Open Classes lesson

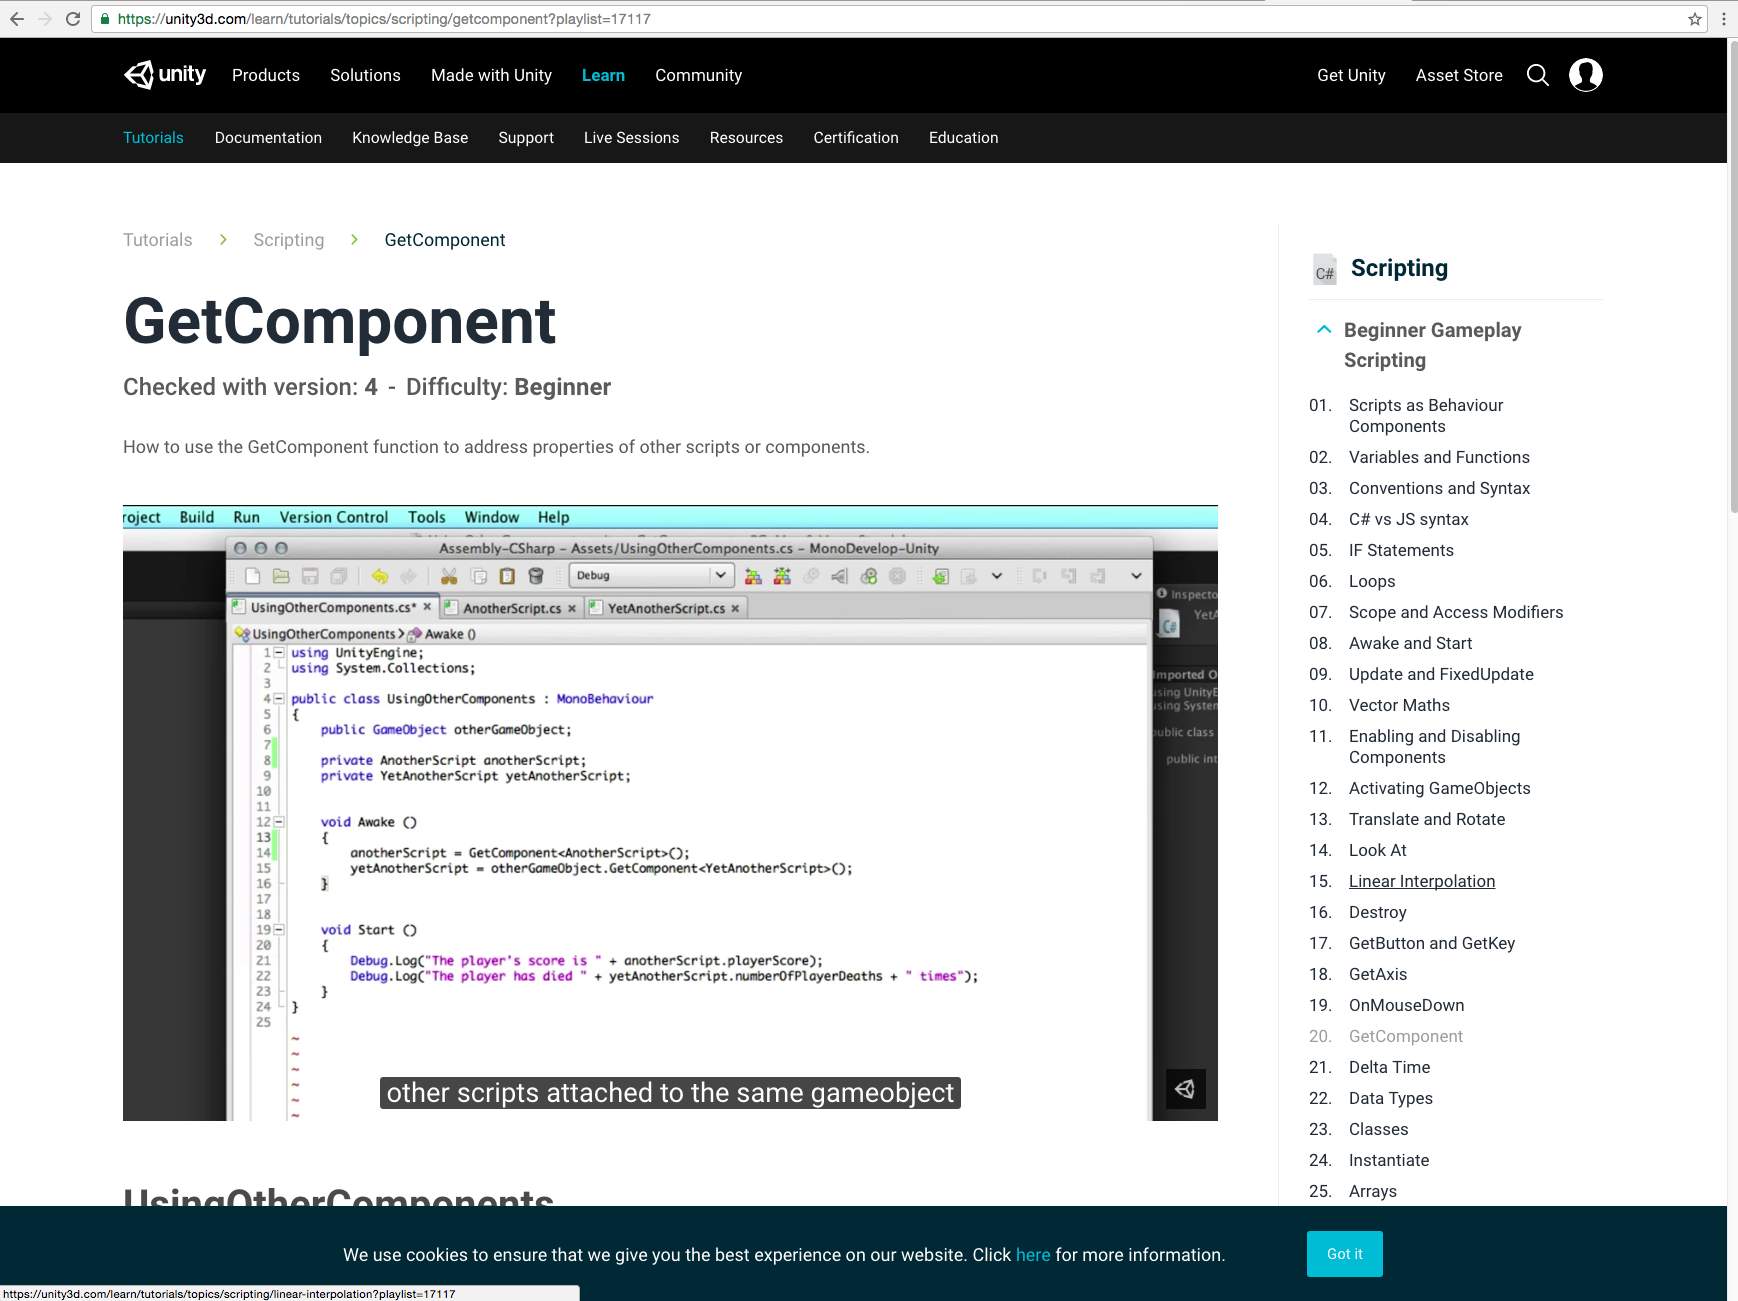(1378, 1129)
